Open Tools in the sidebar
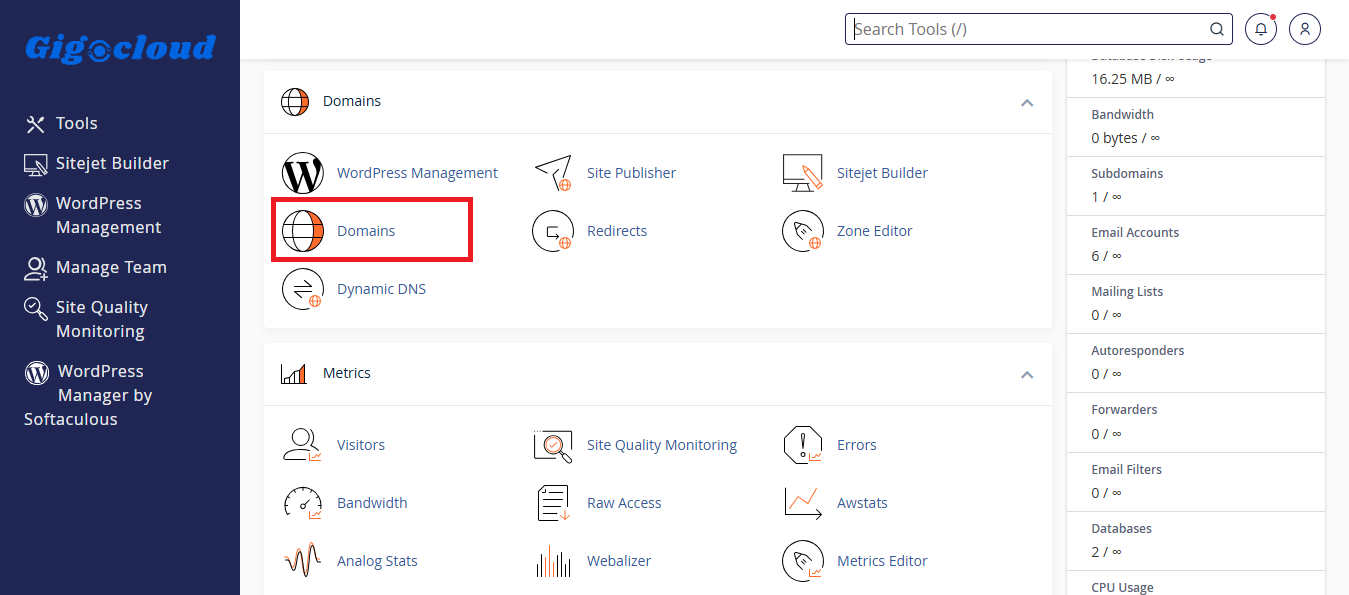This screenshot has height=595, width=1349. click(61, 124)
